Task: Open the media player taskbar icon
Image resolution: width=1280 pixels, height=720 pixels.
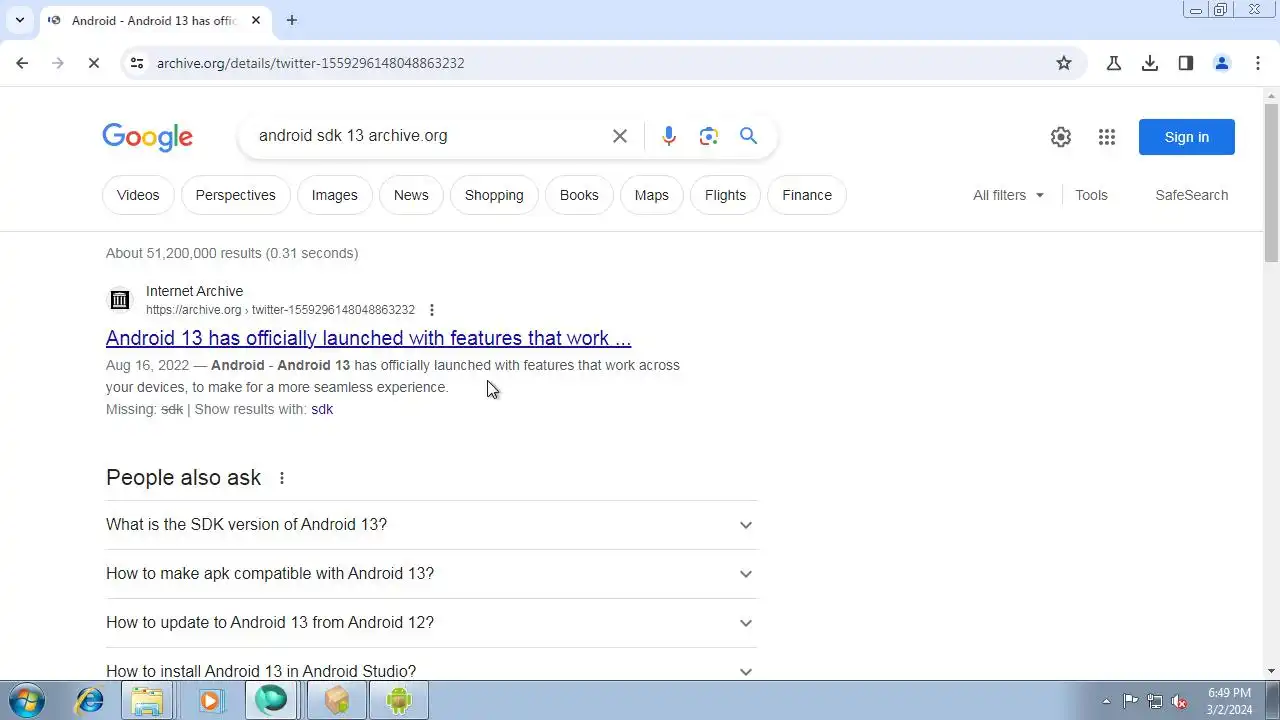Action: pos(210,700)
